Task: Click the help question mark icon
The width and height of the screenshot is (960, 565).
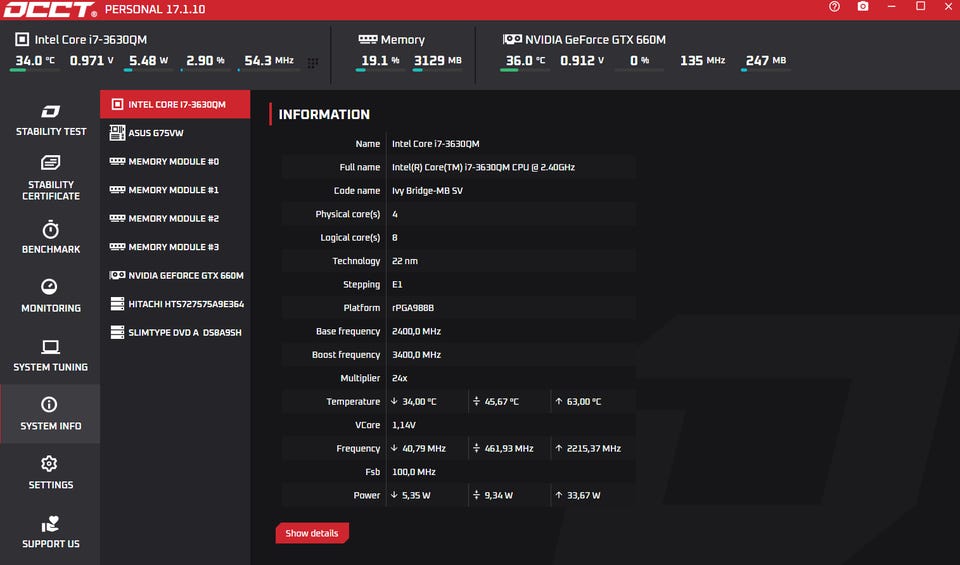Action: [834, 7]
